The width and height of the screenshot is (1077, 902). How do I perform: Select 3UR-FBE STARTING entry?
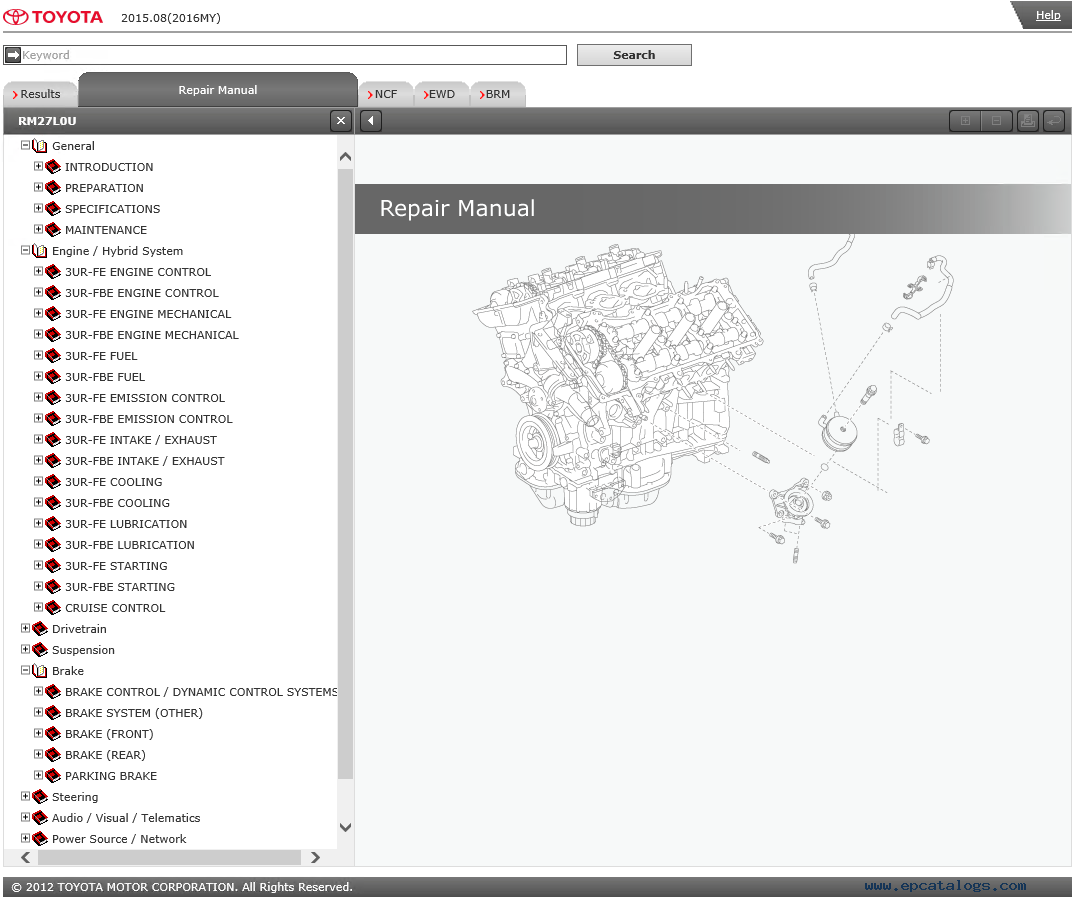[x=120, y=587]
